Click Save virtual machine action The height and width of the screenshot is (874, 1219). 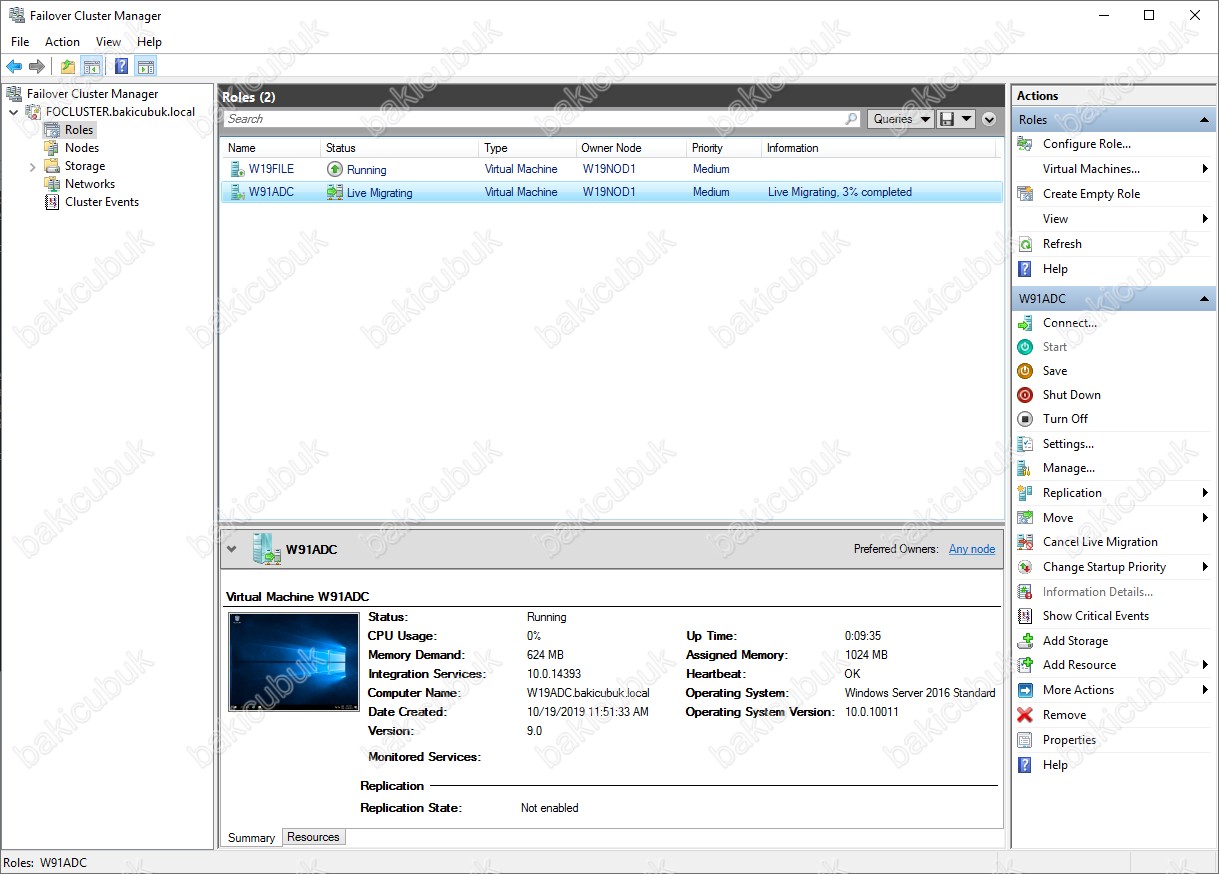tap(1055, 371)
